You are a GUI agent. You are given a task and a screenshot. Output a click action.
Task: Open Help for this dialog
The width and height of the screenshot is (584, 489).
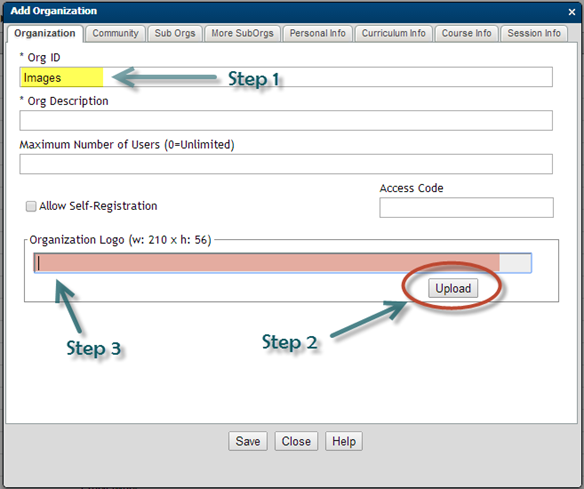[x=344, y=441]
